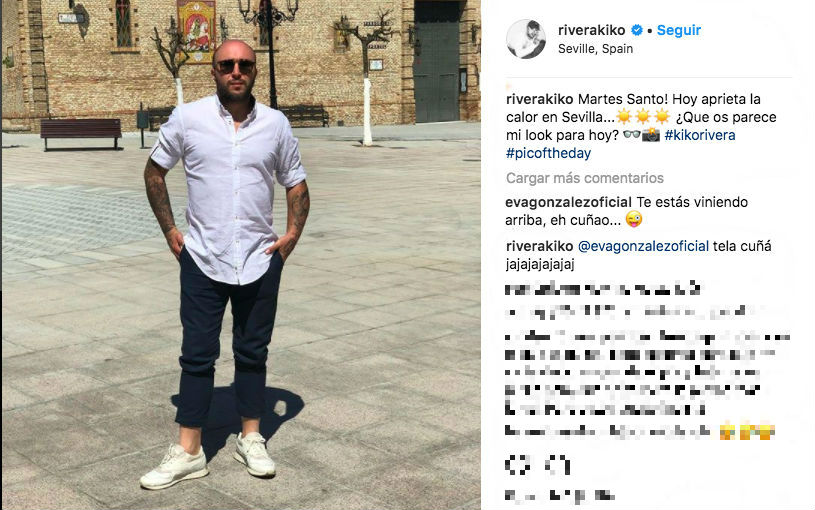
Task: Click the camera emoji in the caption
Action: 651,135
